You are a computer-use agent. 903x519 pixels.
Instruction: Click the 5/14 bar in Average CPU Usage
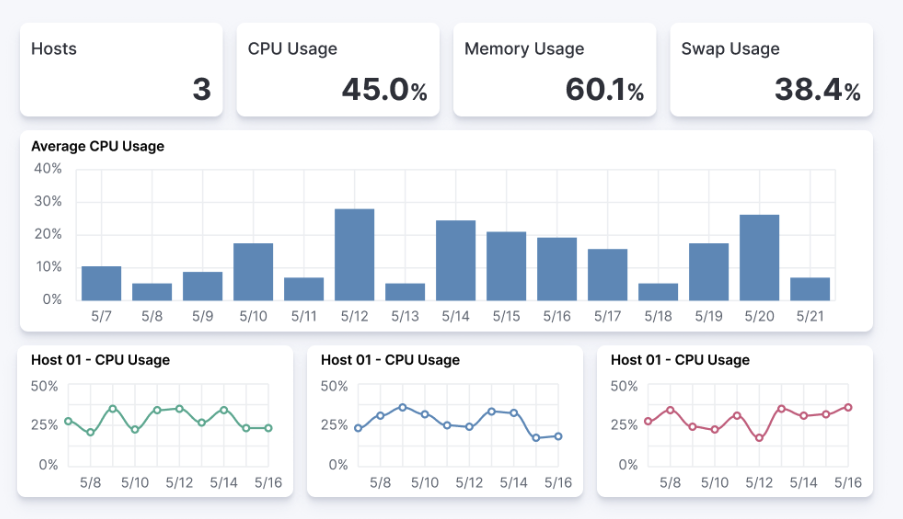click(x=455, y=260)
